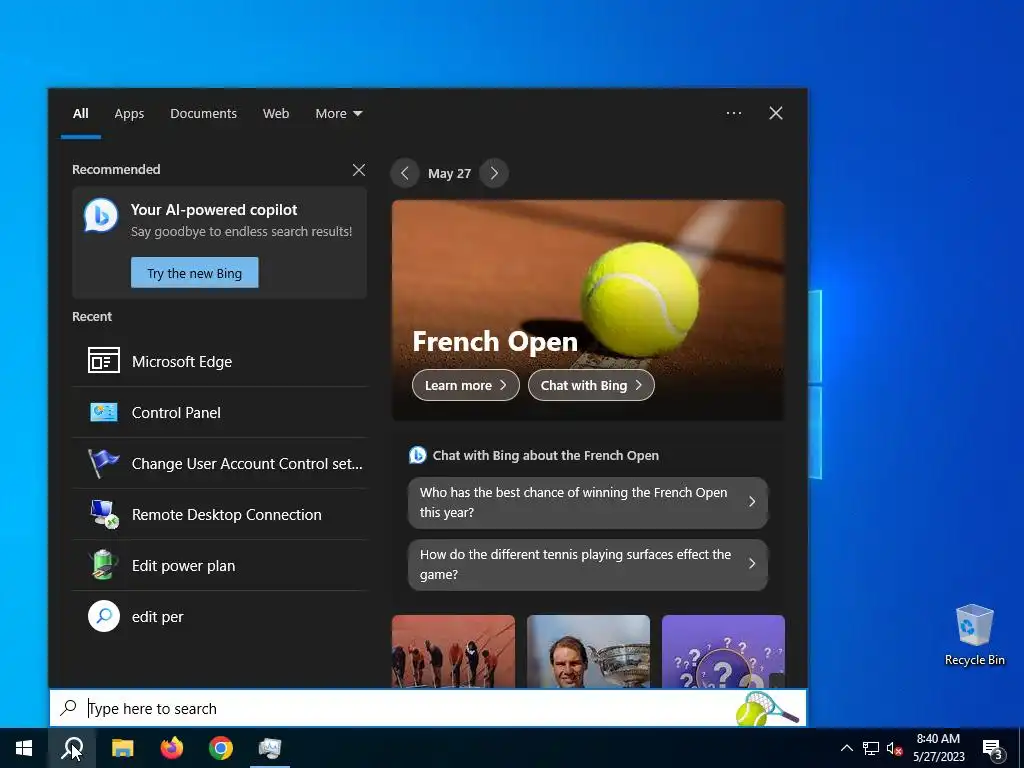Viewport: 1024px width, 768px height.
Task: Click the taskbar search magnifier icon
Action: coord(72,748)
